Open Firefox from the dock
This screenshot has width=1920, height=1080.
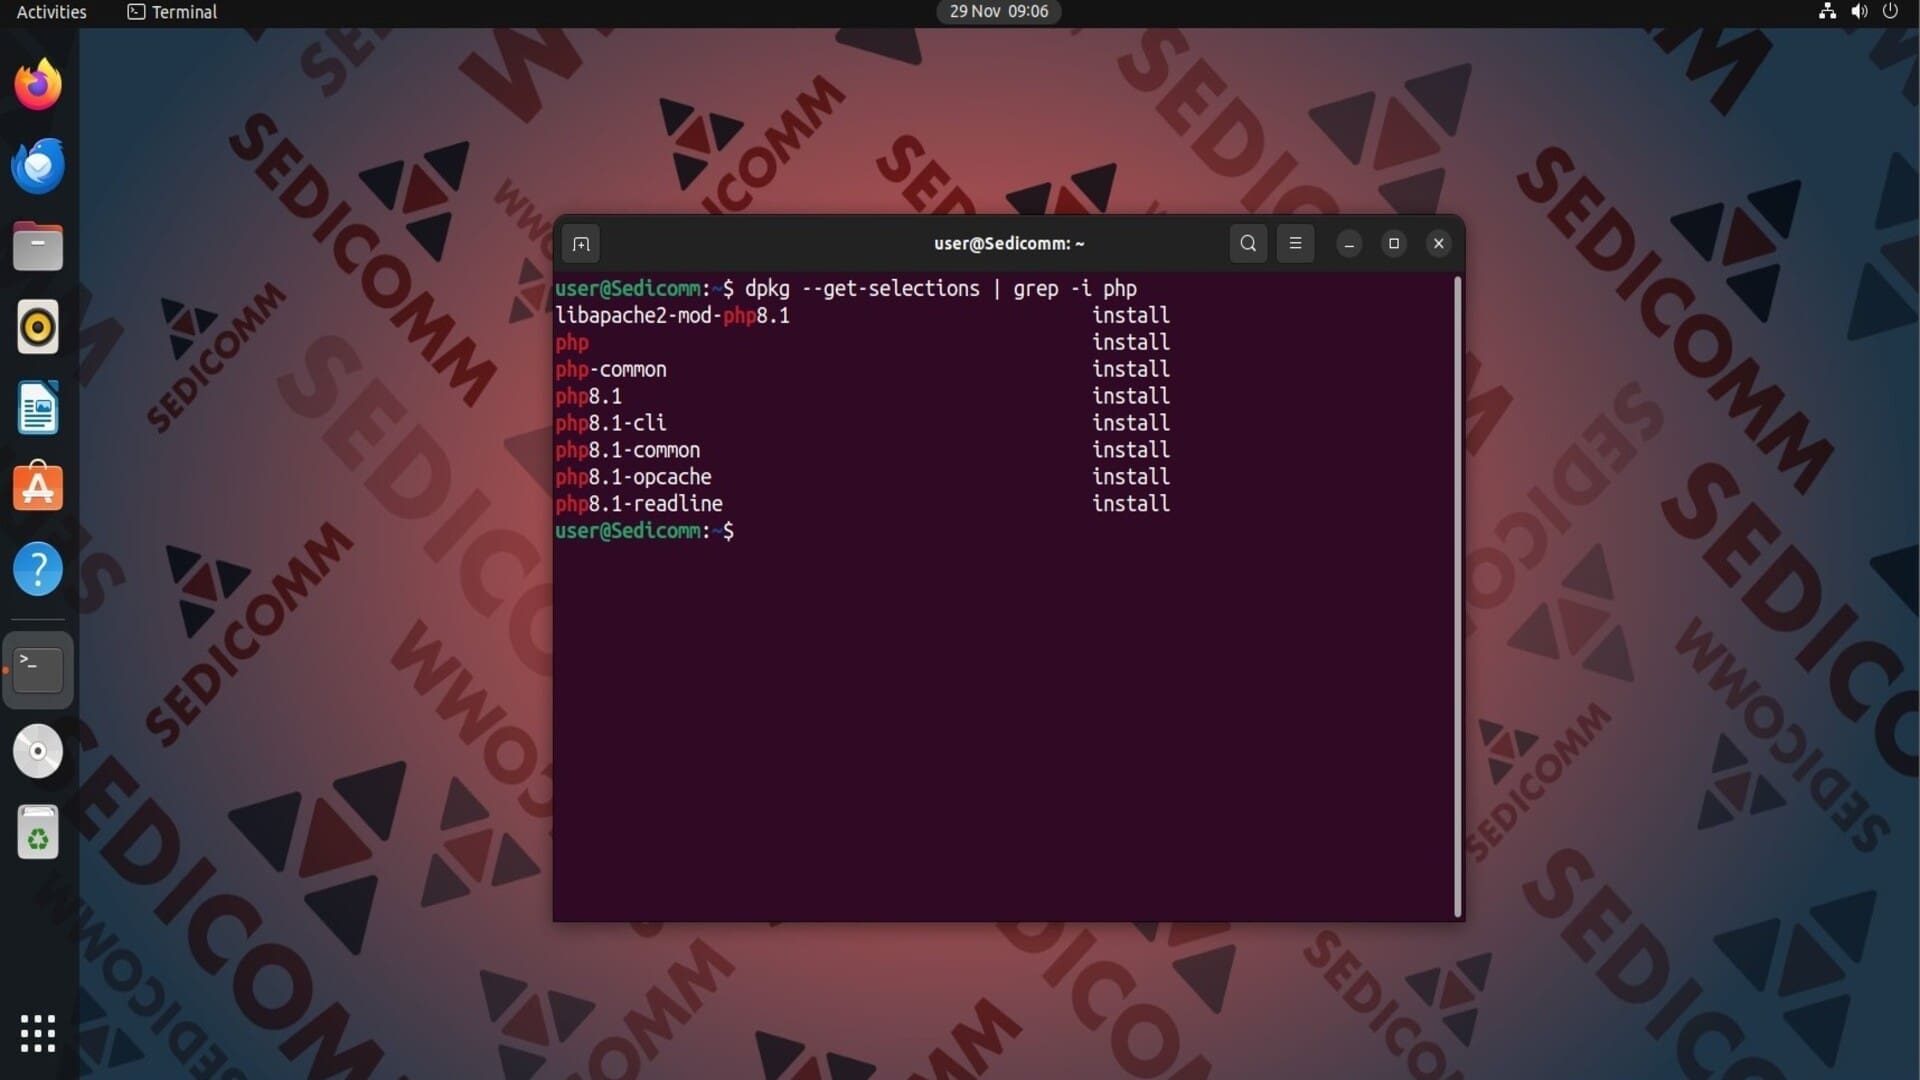click(x=38, y=85)
